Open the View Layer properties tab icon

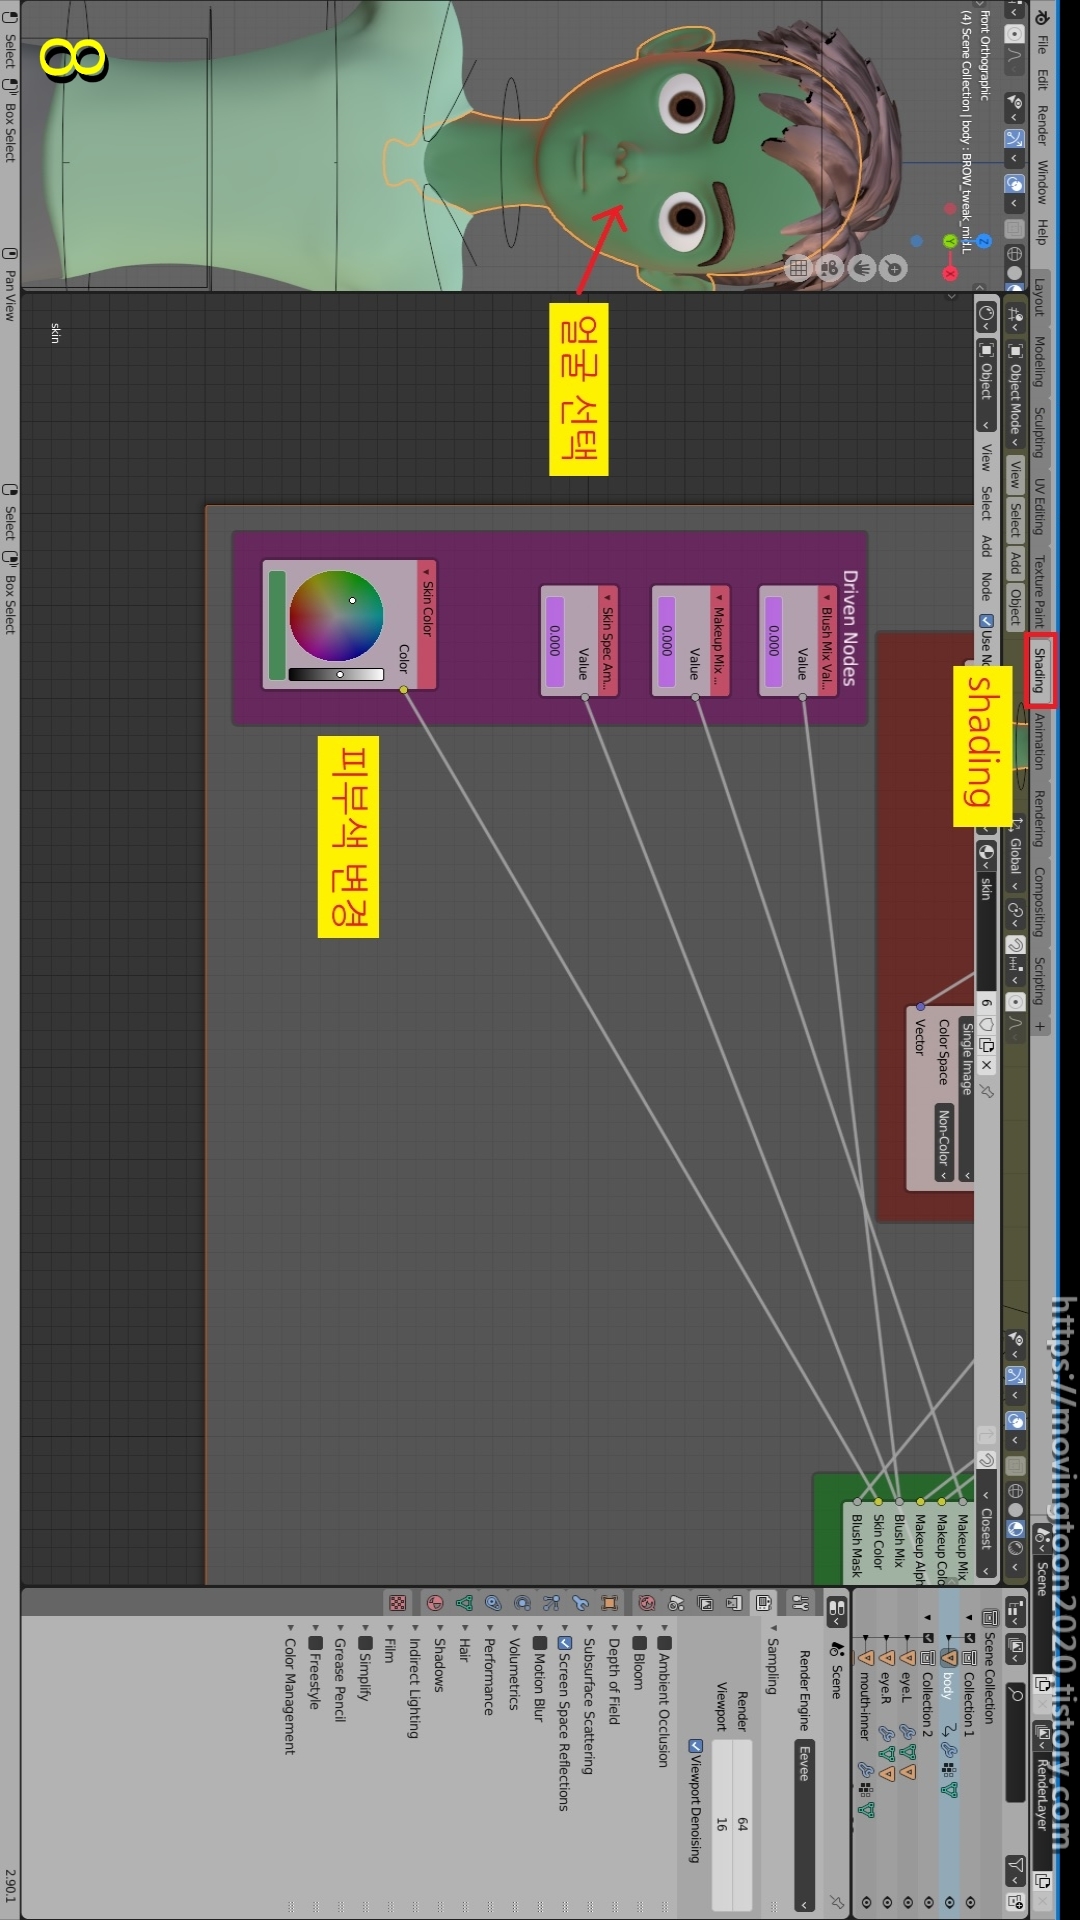[706, 1603]
